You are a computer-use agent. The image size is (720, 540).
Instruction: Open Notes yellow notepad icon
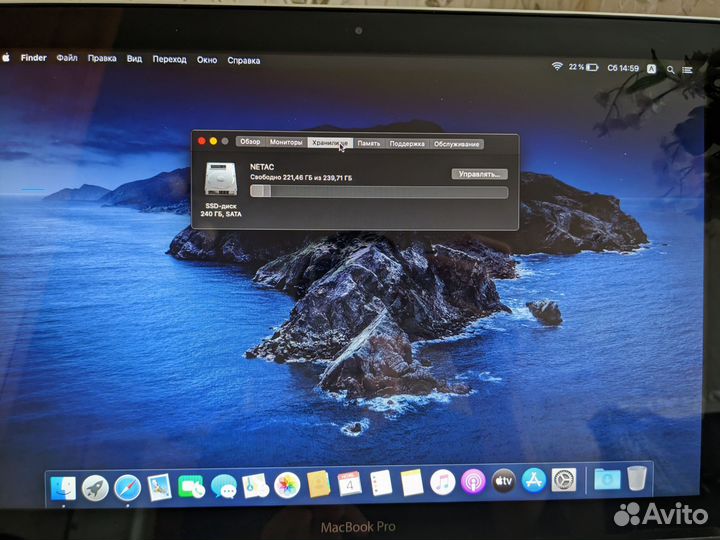[x=412, y=483]
